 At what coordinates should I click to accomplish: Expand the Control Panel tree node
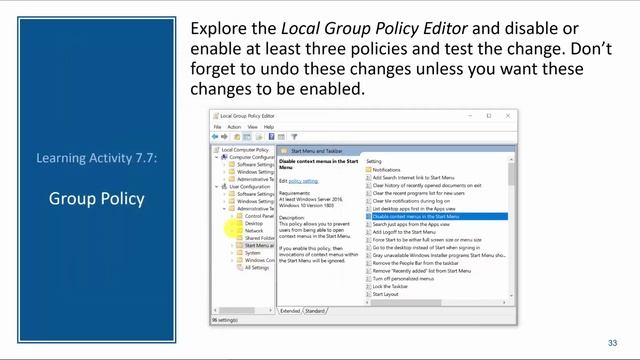[233, 216]
